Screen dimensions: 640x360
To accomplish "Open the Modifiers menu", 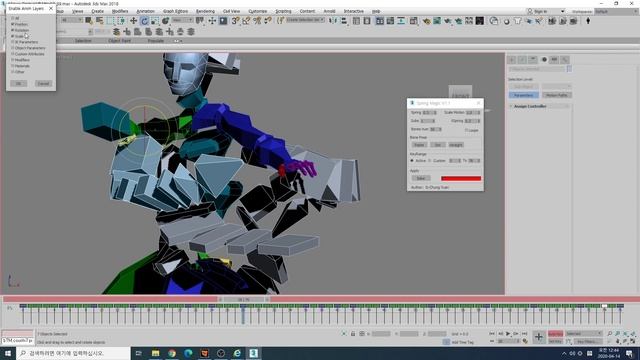I will point(120,11).
